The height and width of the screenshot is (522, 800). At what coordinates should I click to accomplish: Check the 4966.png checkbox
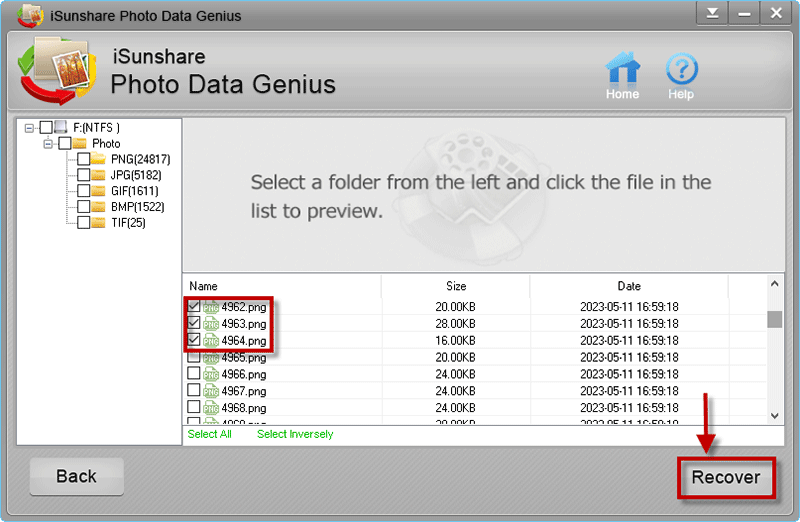coord(193,374)
